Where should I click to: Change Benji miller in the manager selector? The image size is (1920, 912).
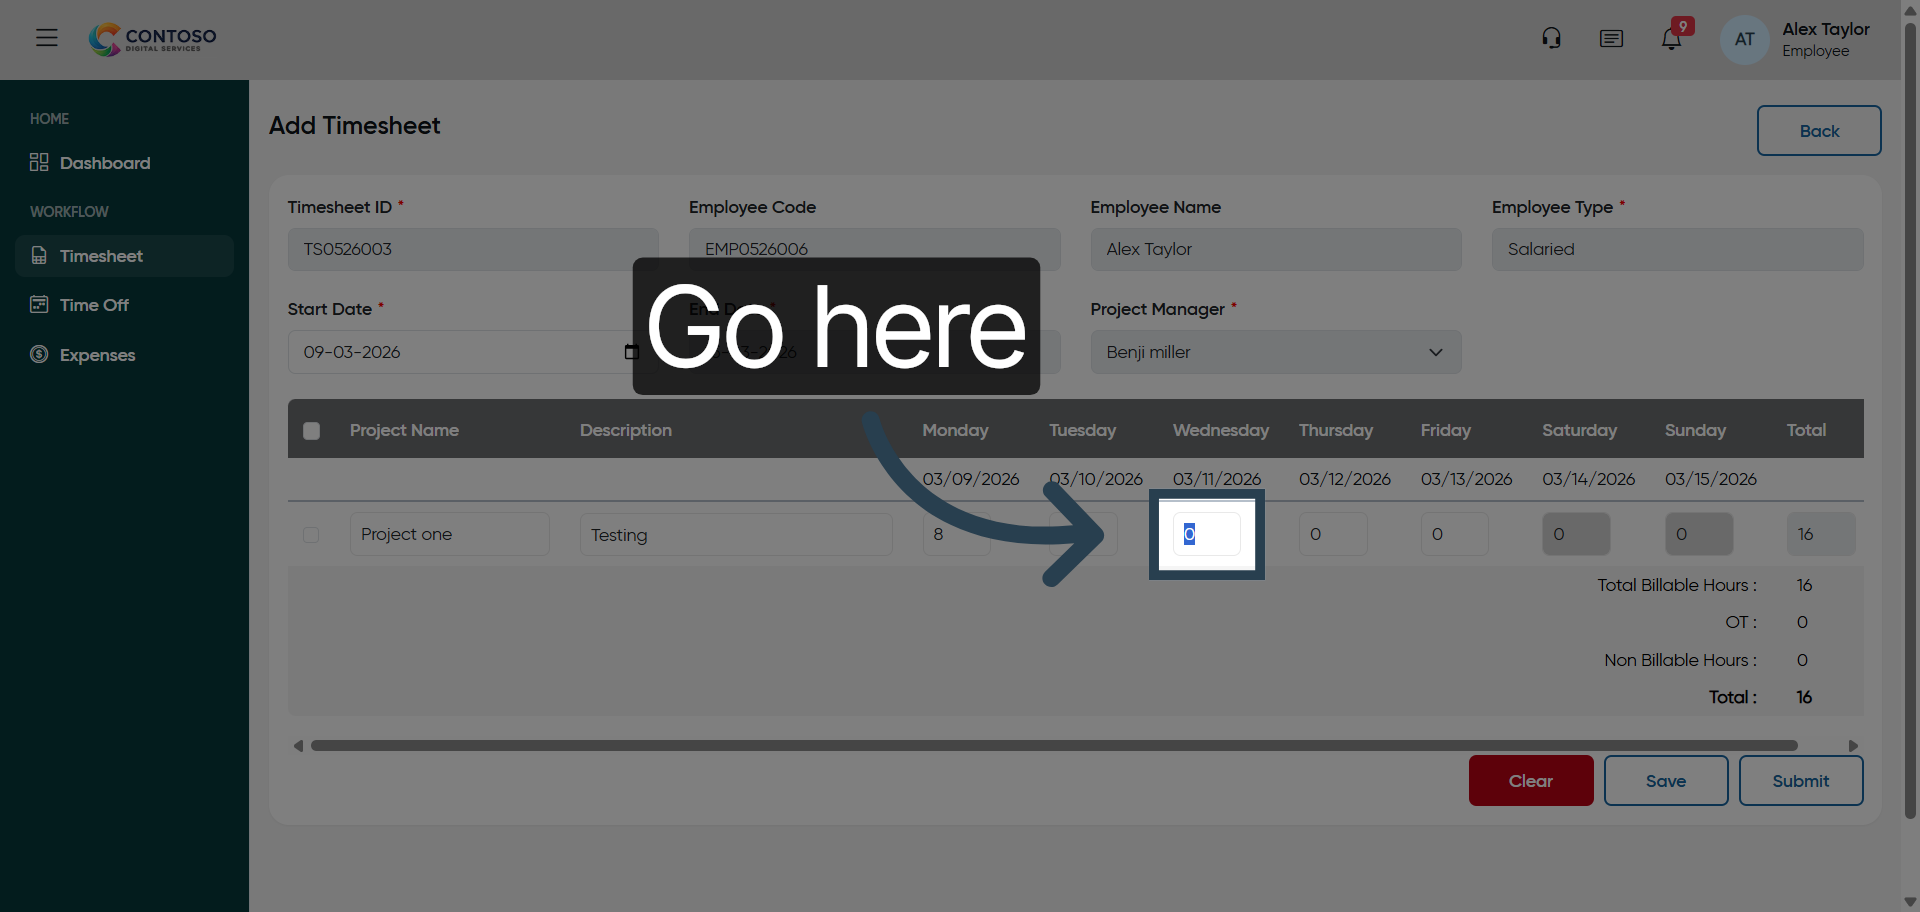[1275, 352]
